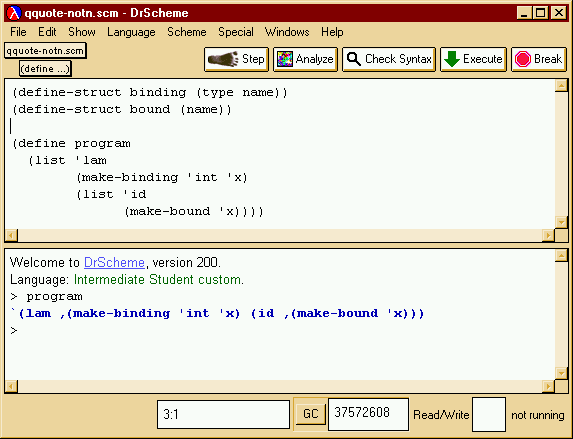
Task: Click definitions pane scroll-down arrow
Action: (561, 222)
